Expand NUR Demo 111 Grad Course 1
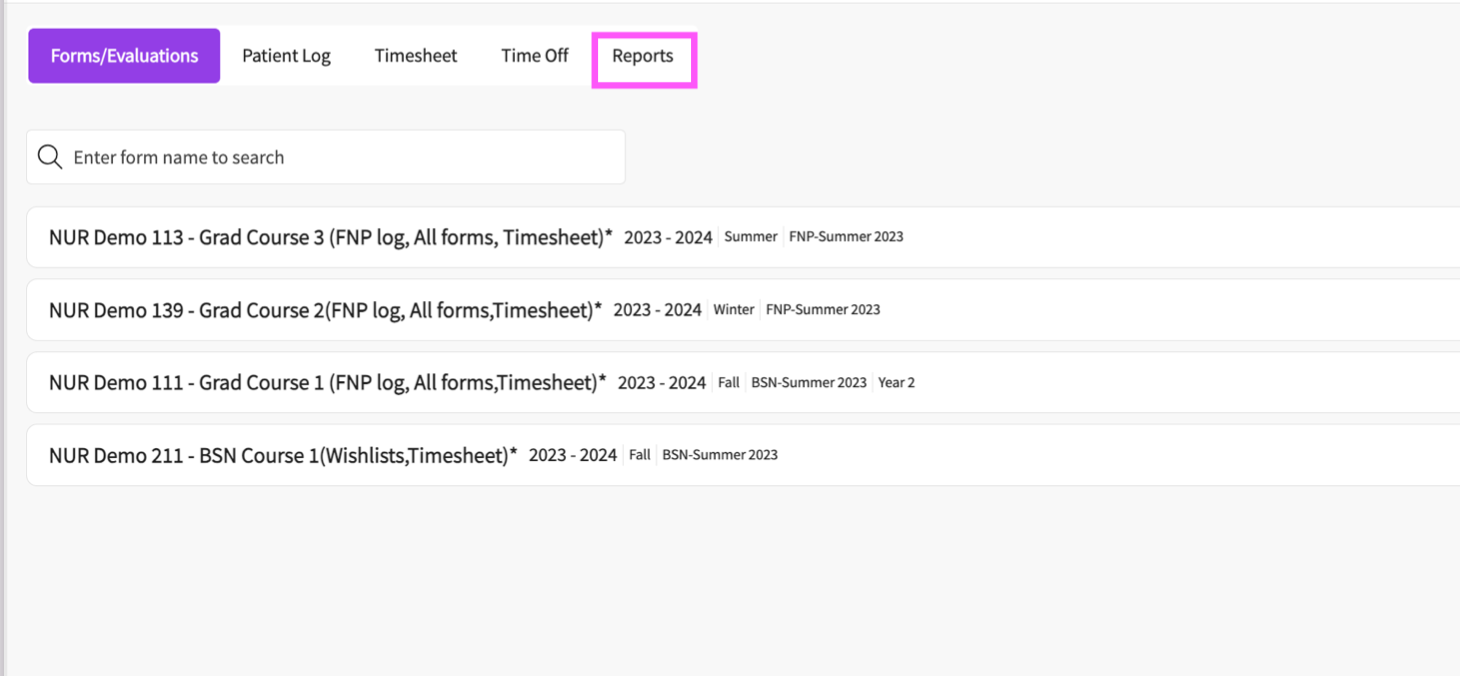This screenshot has height=676, width=1460. pyautogui.click(x=327, y=382)
